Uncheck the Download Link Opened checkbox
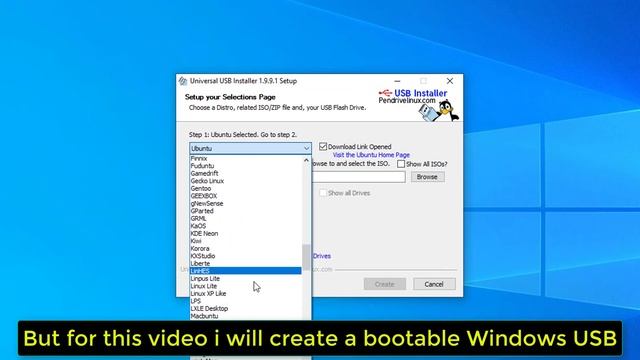 click(323, 147)
